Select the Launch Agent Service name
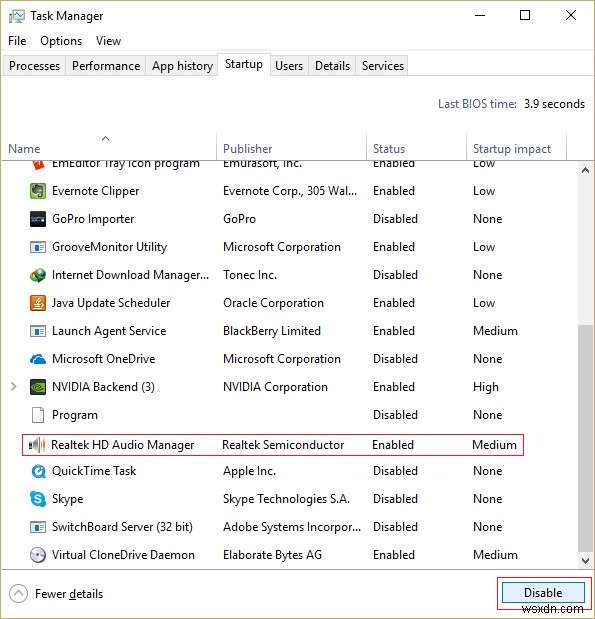This screenshot has width=595, height=619. click(109, 331)
